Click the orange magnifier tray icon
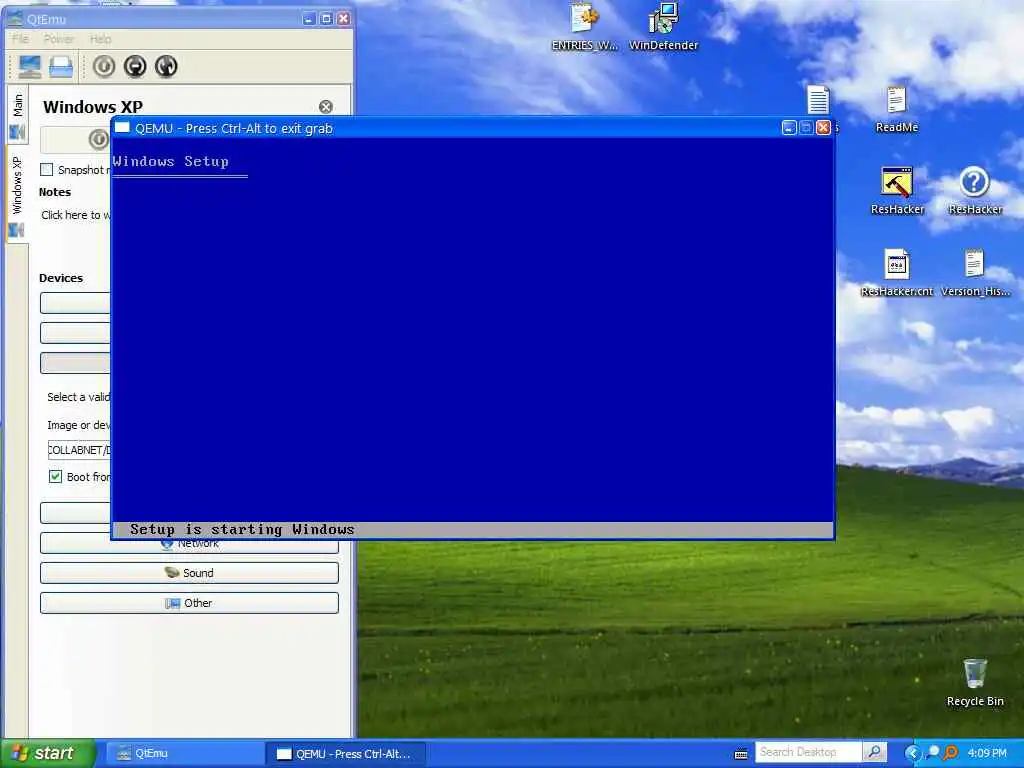Image resolution: width=1024 pixels, height=768 pixels. tap(951, 753)
